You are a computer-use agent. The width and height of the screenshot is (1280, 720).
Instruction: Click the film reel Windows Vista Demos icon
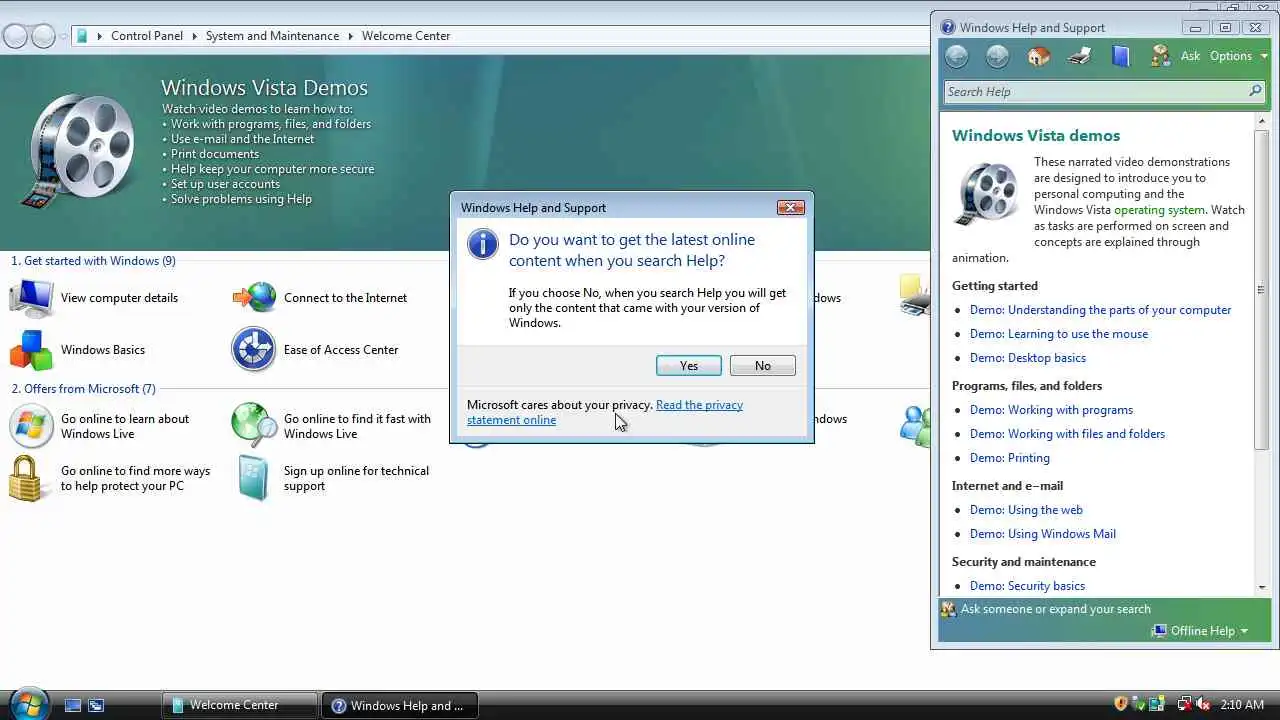tap(80, 150)
